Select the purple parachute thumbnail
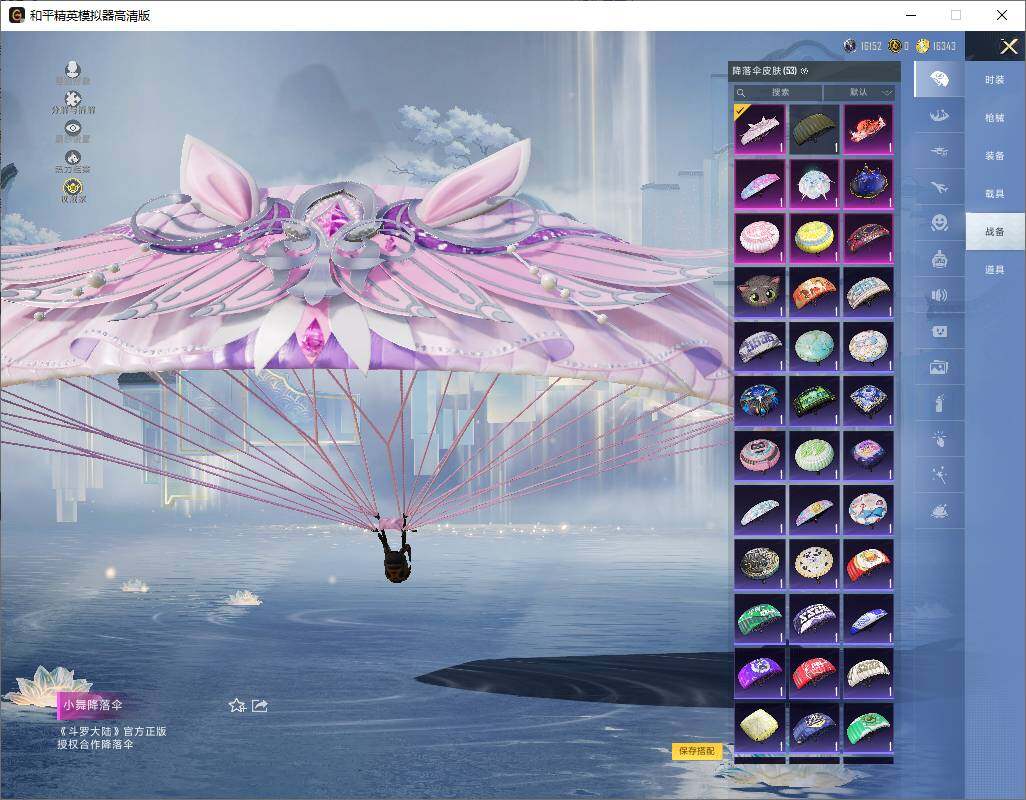This screenshot has width=1026, height=800. click(759, 673)
